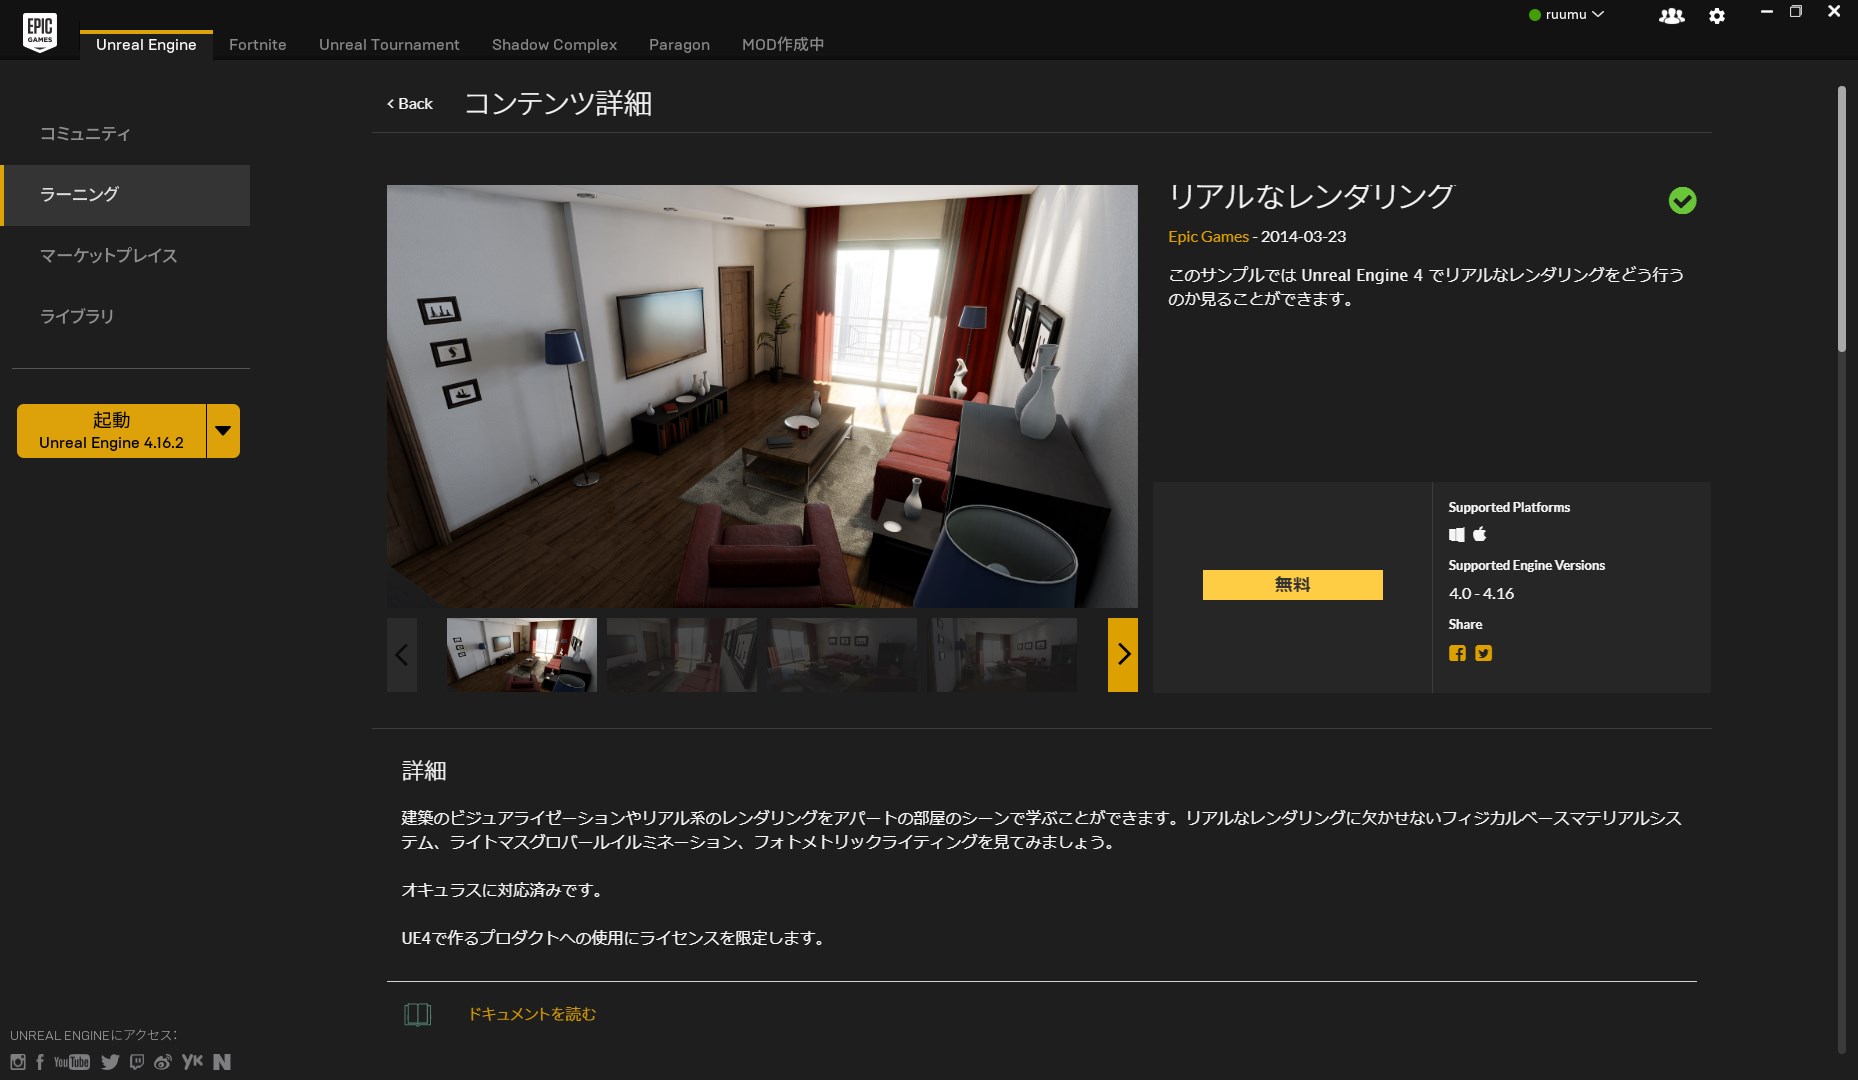Click the Apple platform icon
This screenshot has width=1858, height=1080.
click(1480, 534)
